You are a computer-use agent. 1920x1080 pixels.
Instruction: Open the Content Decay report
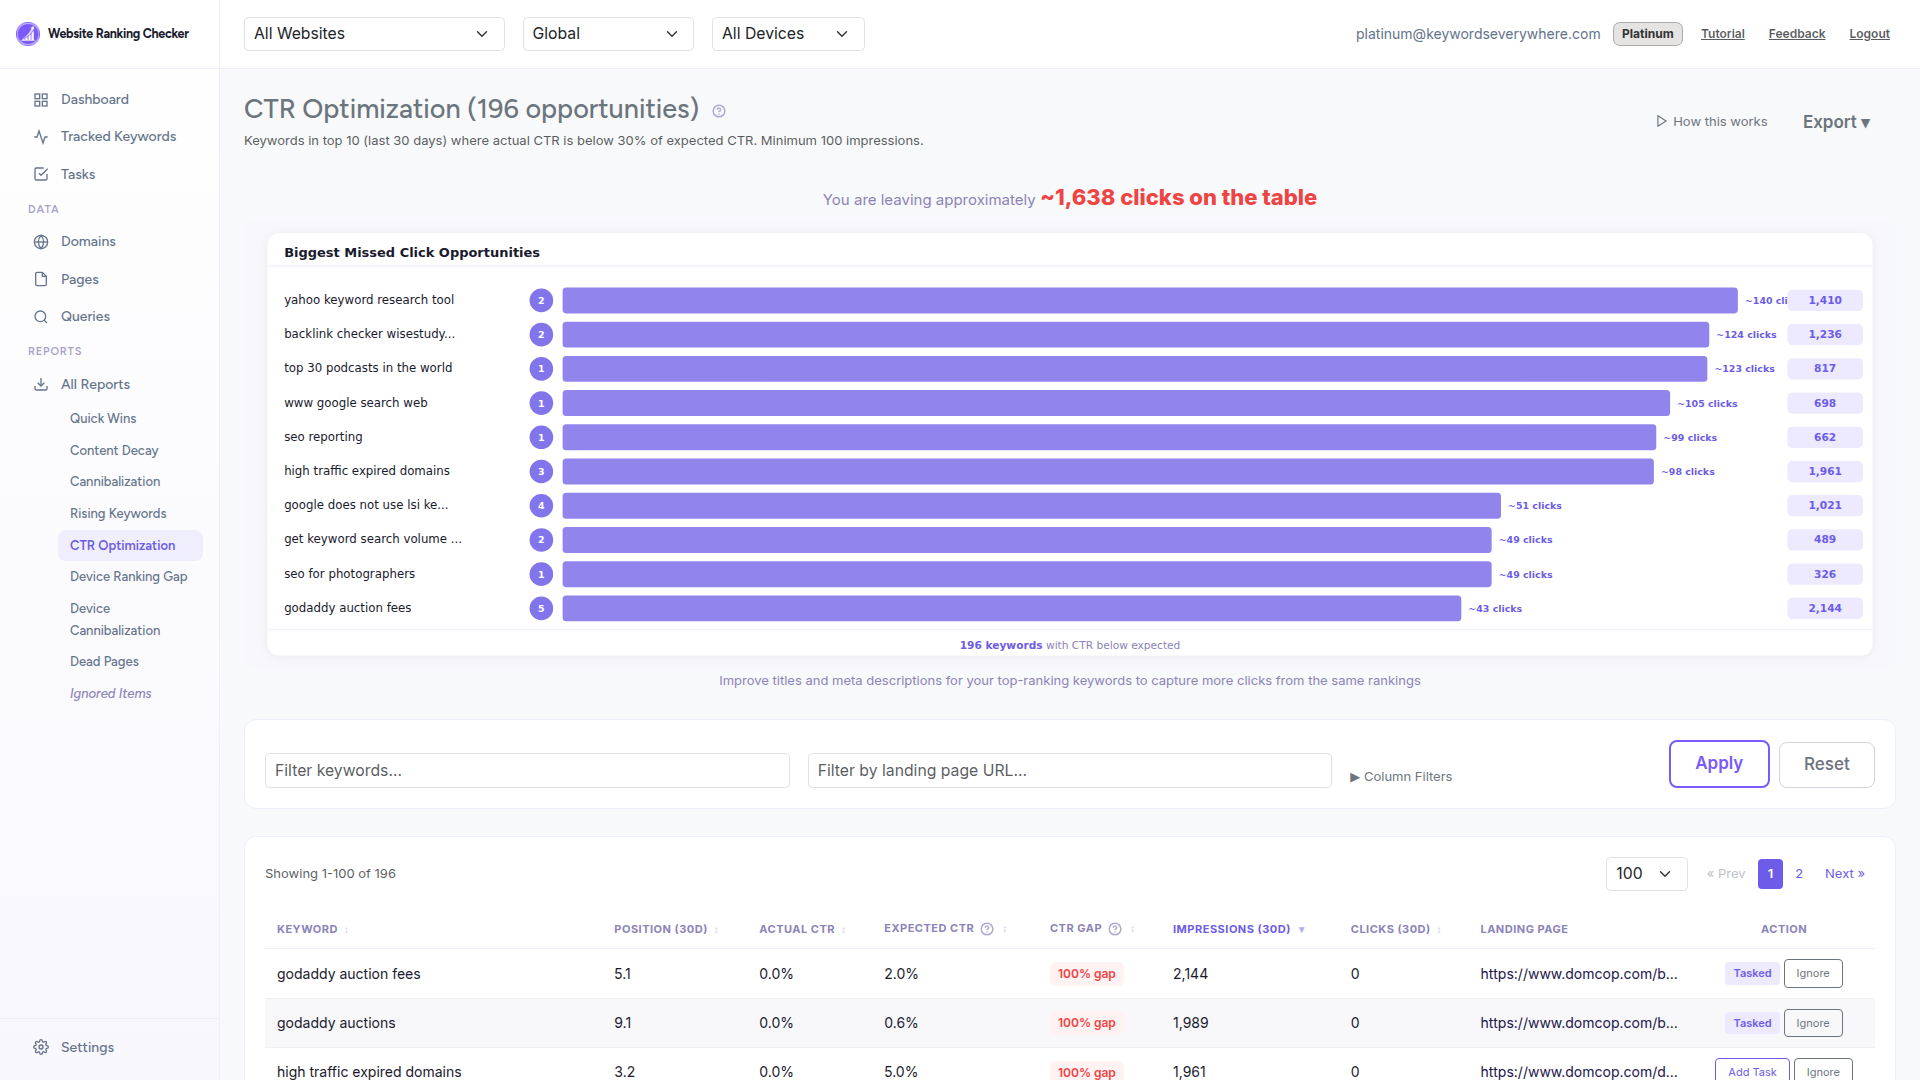click(114, 450)
